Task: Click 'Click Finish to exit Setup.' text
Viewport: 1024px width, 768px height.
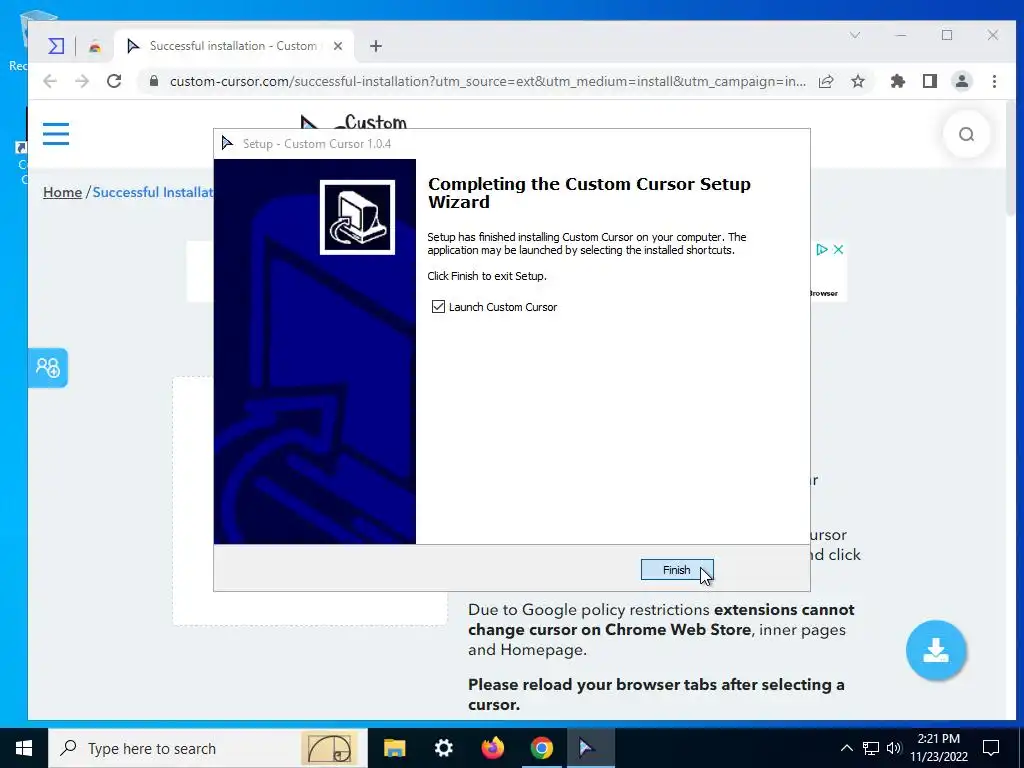Action: point(487,276)
